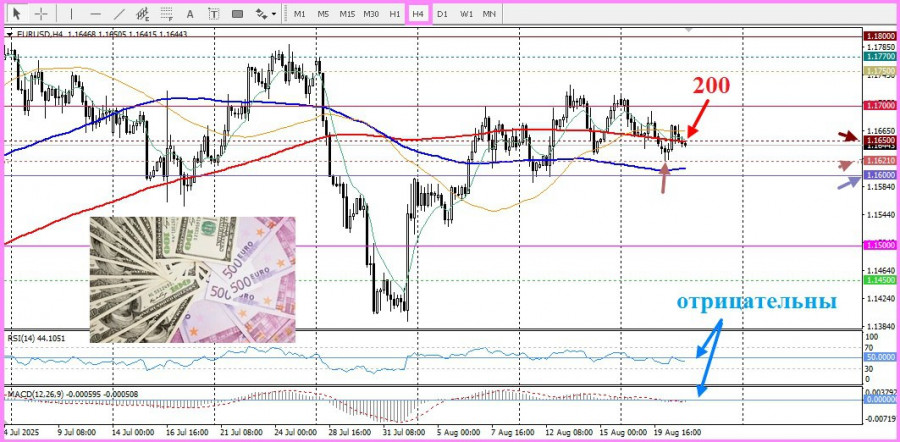The height and width of the screenshot is (442, 900).
Task: Choose the text tool (A)
Action: click(x=191, y=14)
